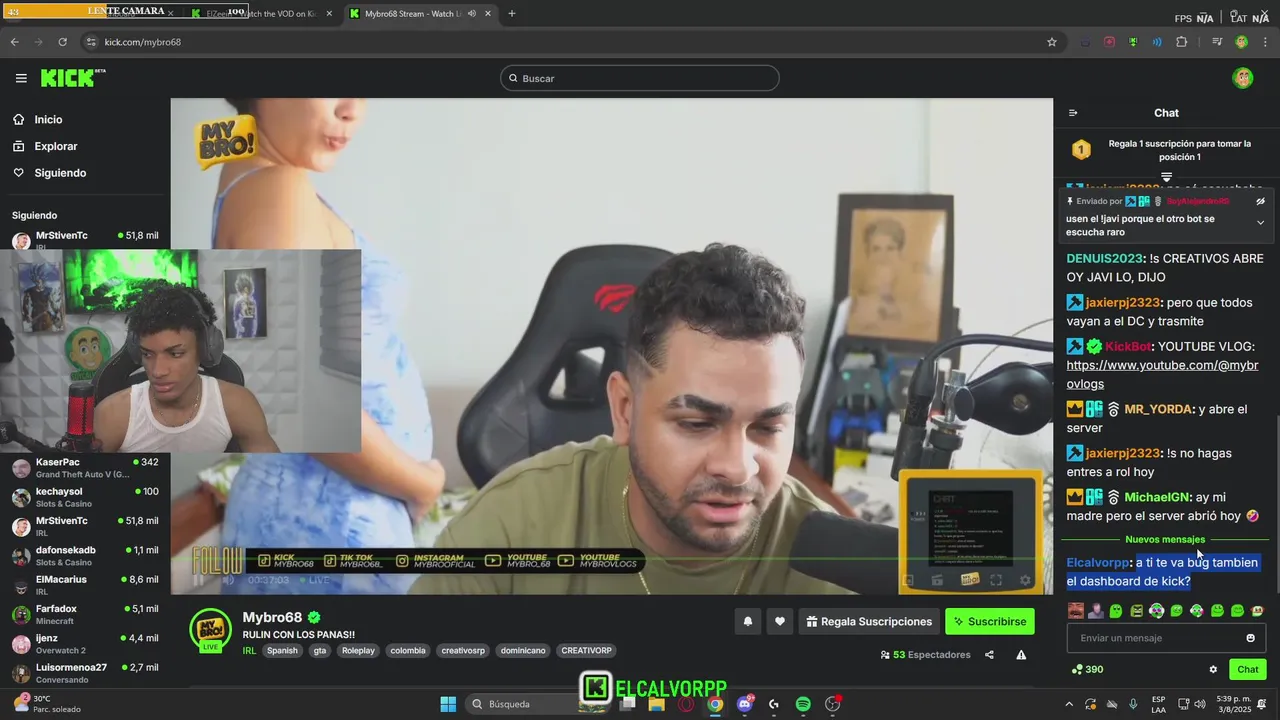Focus the Buscar search field
This screenshot has width=1280, height=720.
(x=640, y=78)
